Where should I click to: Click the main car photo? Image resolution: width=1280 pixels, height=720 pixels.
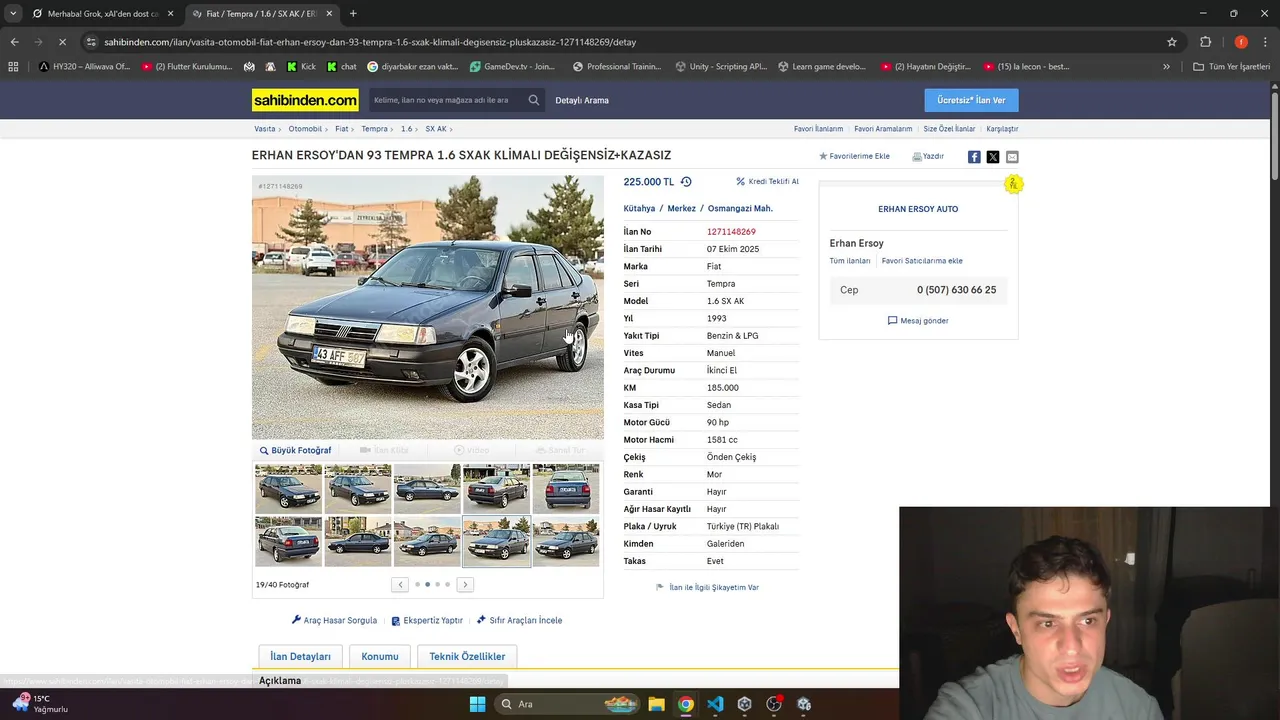point(428,308)
